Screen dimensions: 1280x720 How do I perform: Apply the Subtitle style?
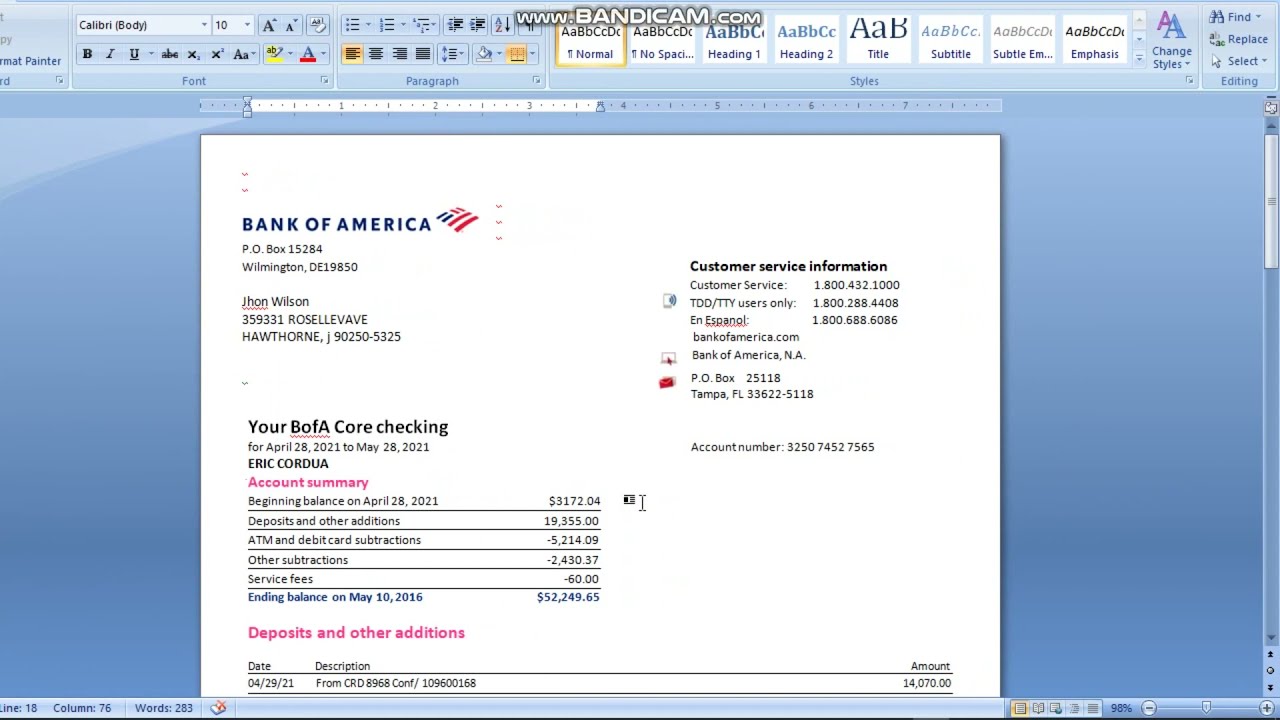click(x=950, y=40)
